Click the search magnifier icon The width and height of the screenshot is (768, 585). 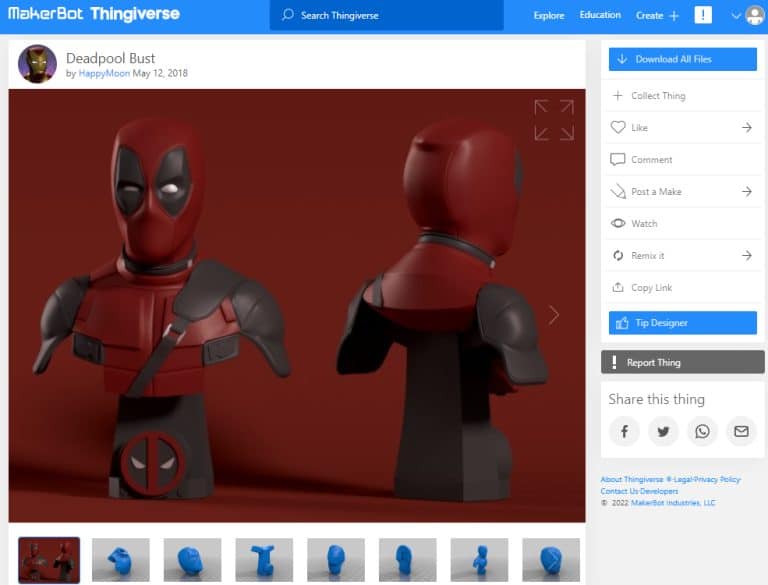click(288, 15)
